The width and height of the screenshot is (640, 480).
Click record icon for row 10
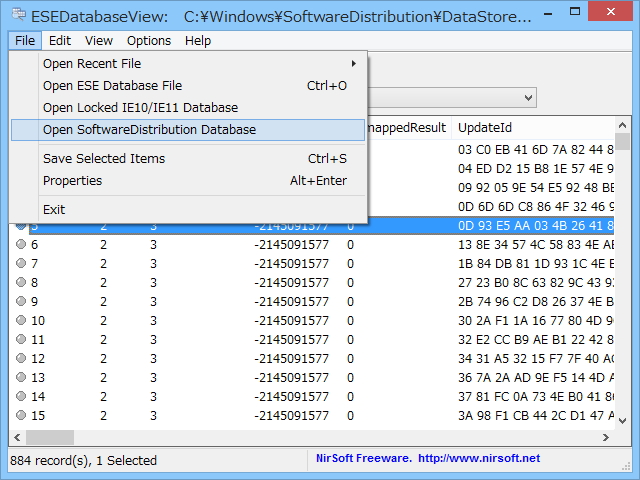click(x=21, y=320)
